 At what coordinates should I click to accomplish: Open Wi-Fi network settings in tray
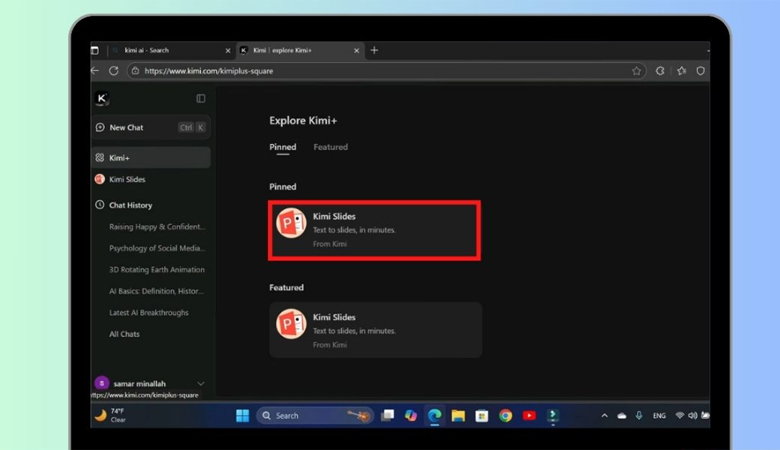click(x=679, y=416)
